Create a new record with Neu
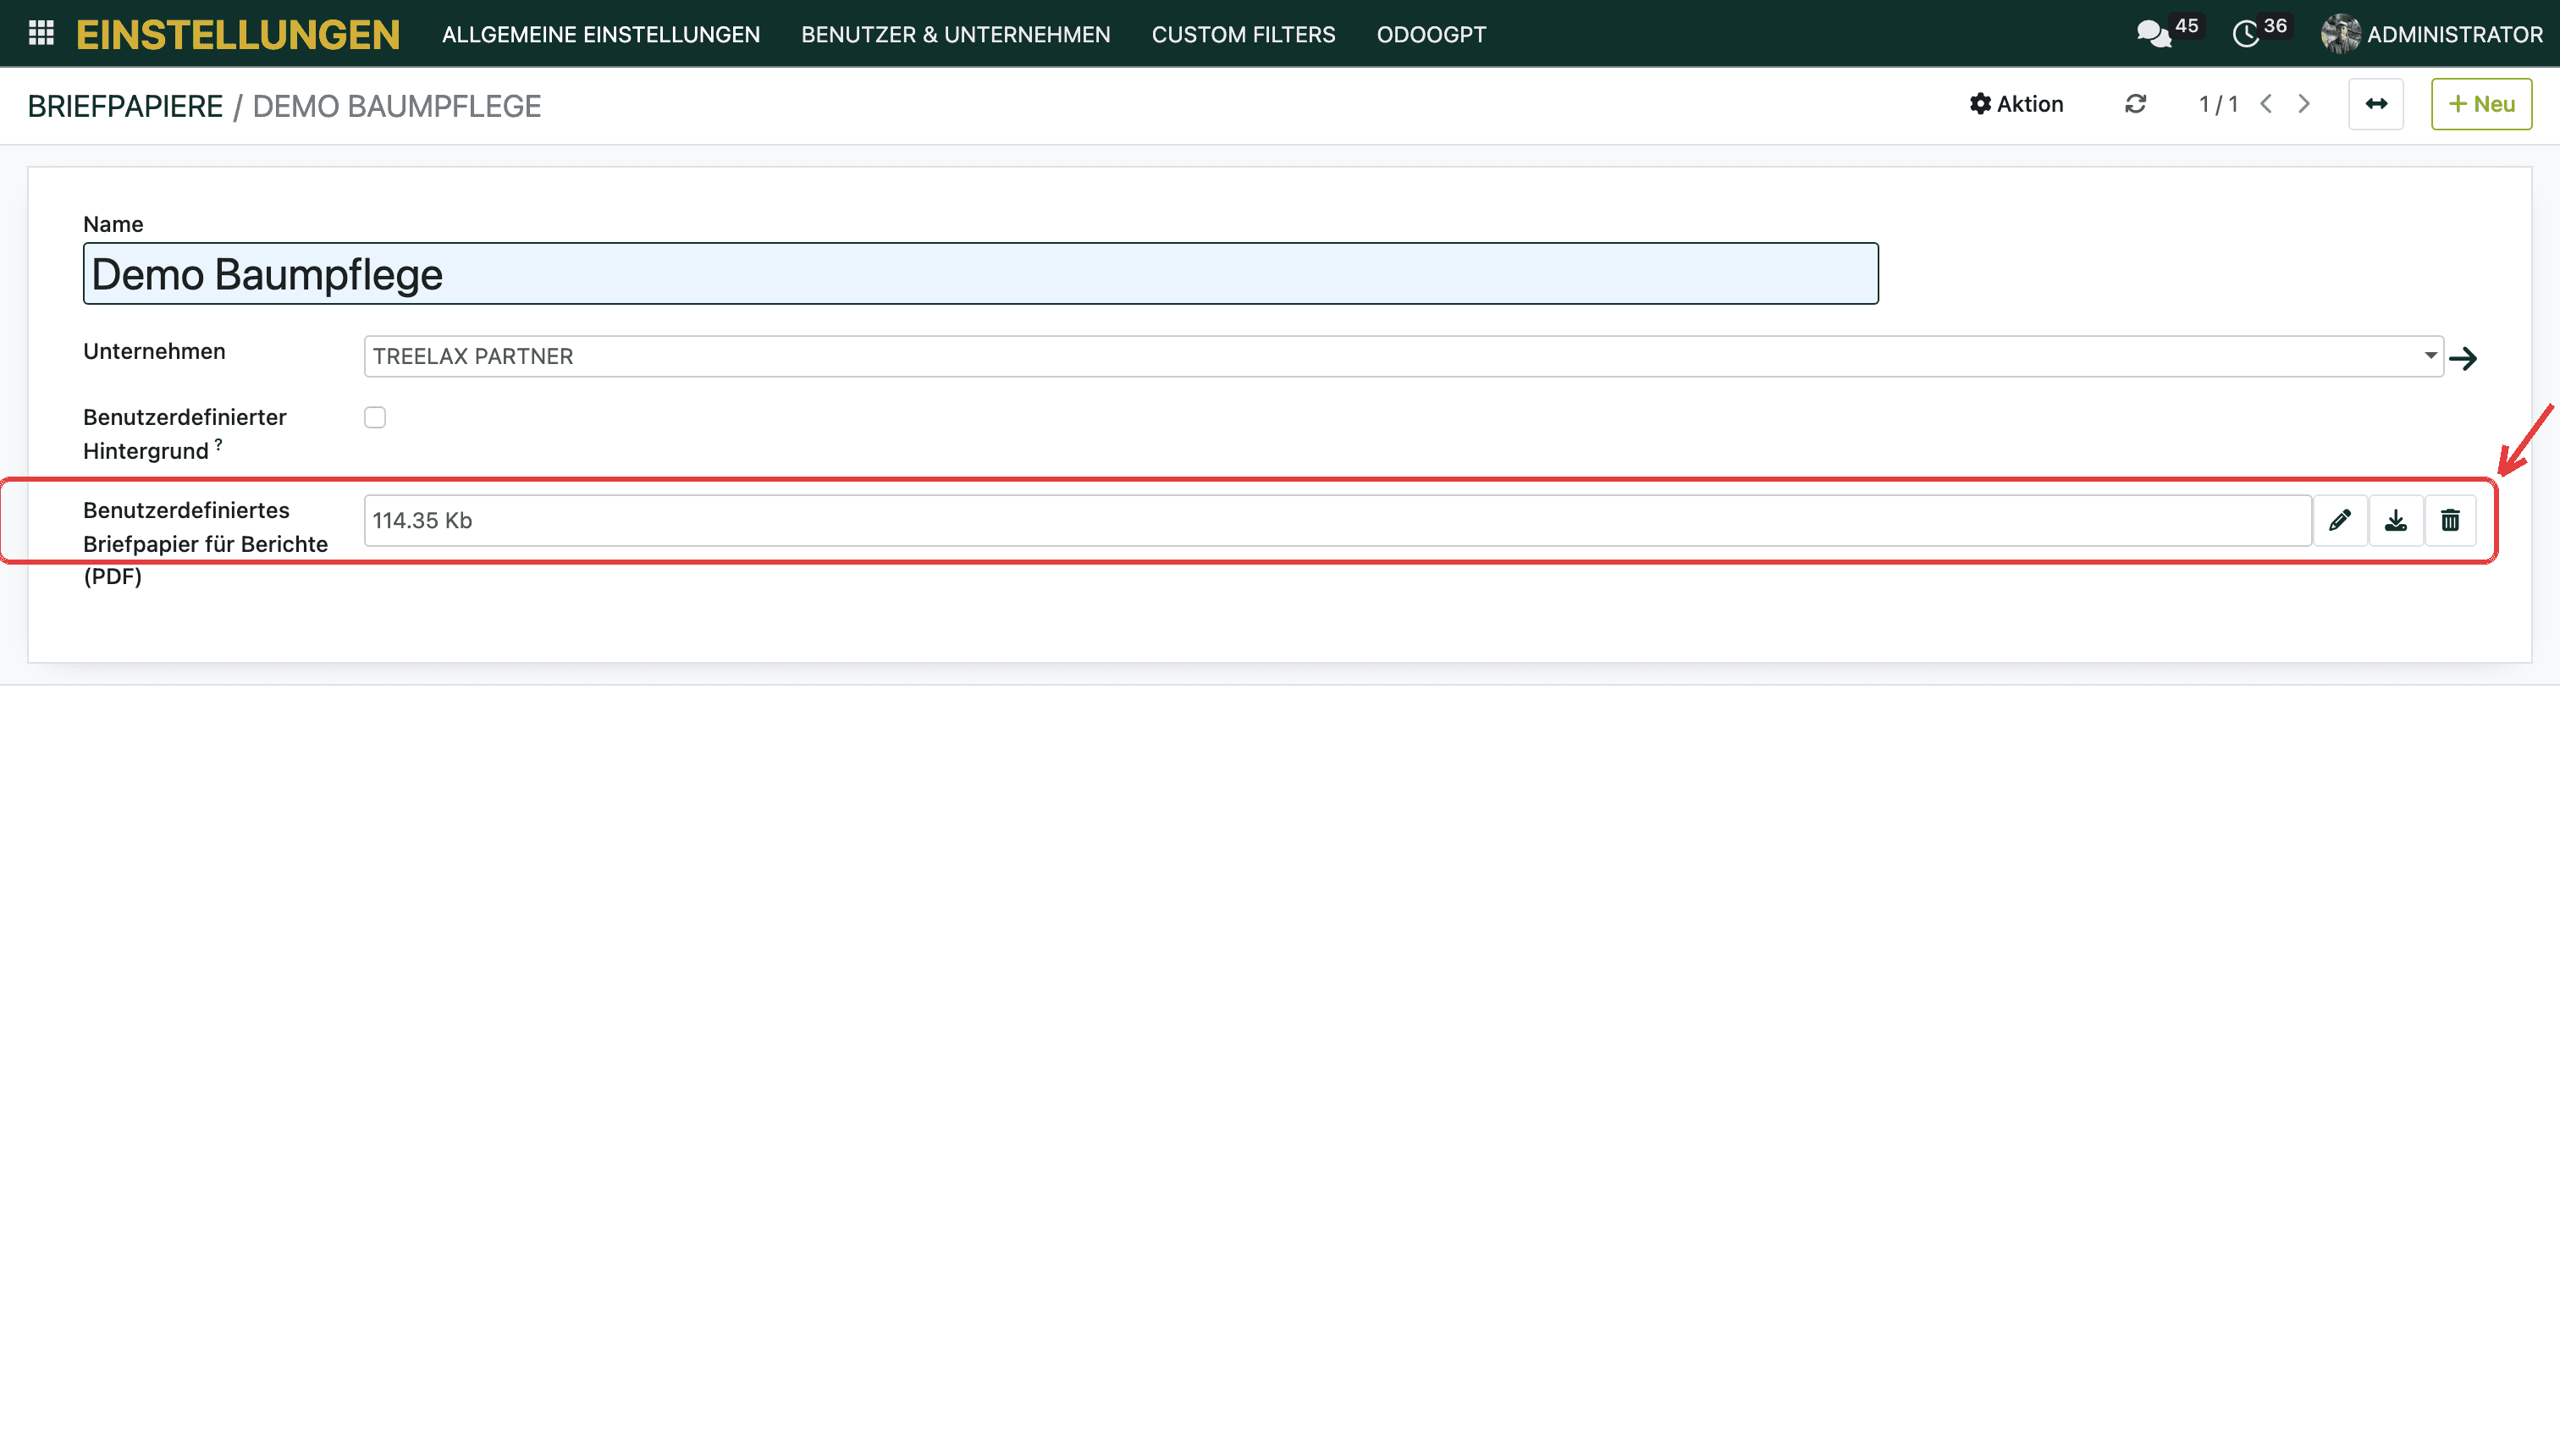The image size is (2560, 1456). (x=2481, y=104)
